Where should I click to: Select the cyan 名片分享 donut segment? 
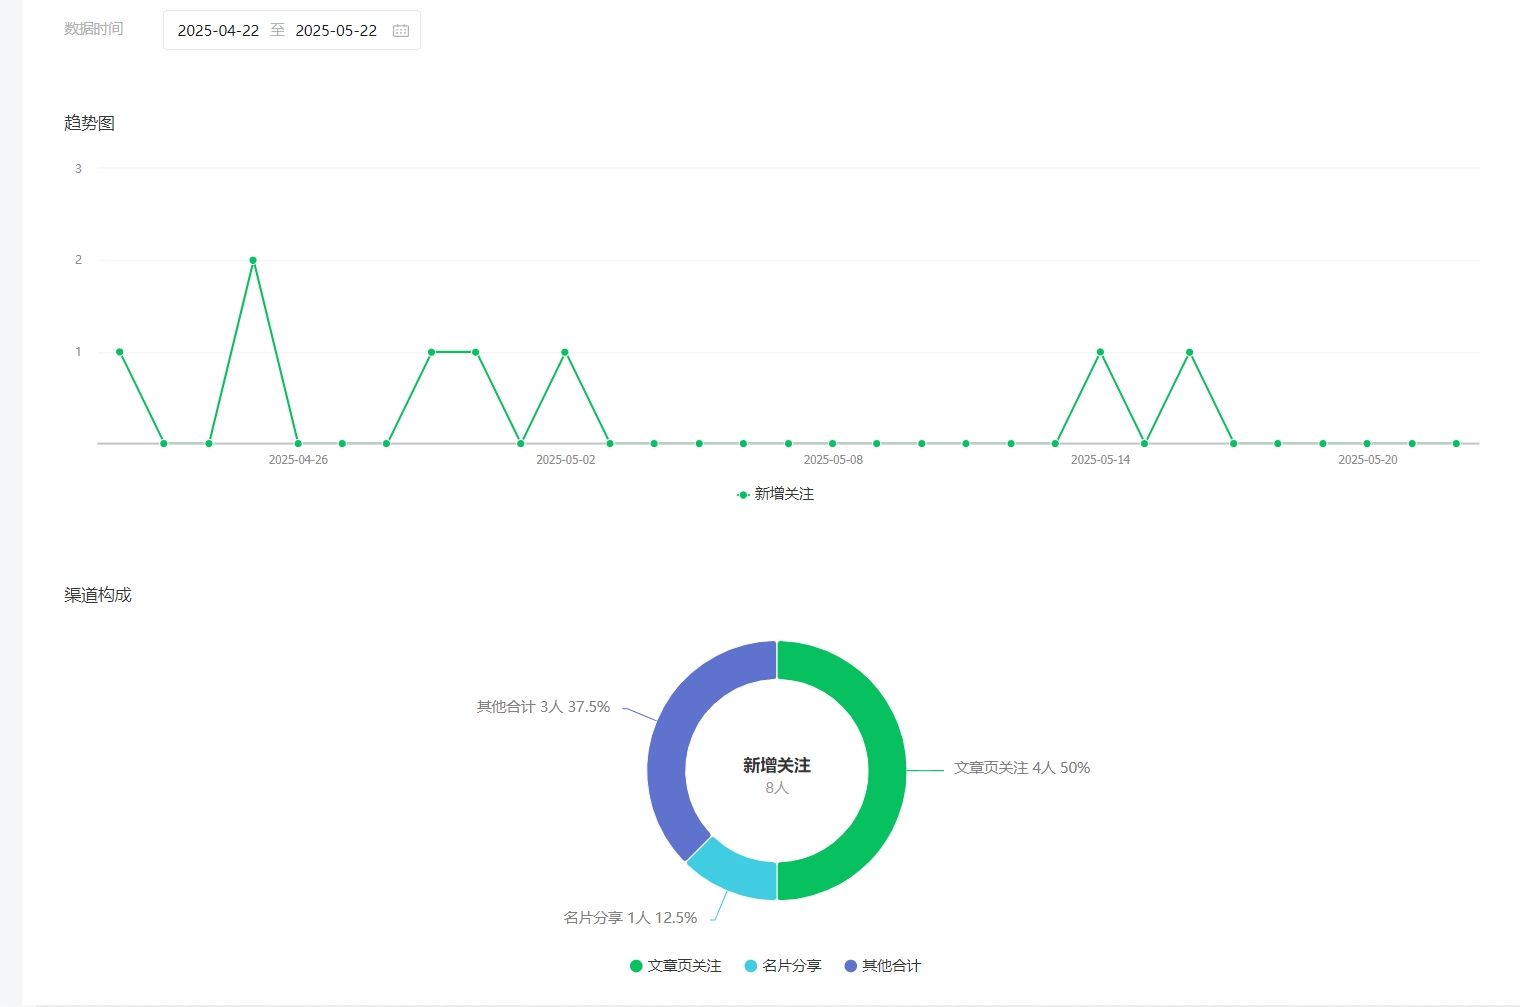738,873
